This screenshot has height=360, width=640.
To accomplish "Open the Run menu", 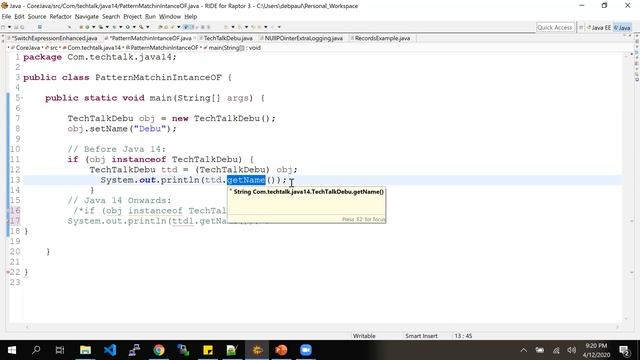I will 150,17.
